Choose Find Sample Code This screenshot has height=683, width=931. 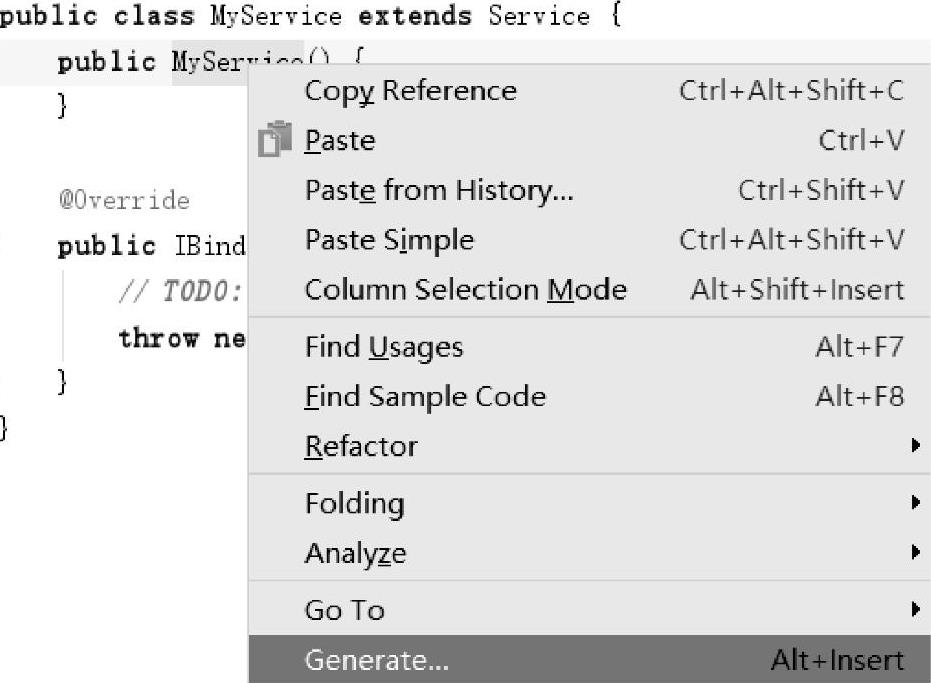[425, 397]
